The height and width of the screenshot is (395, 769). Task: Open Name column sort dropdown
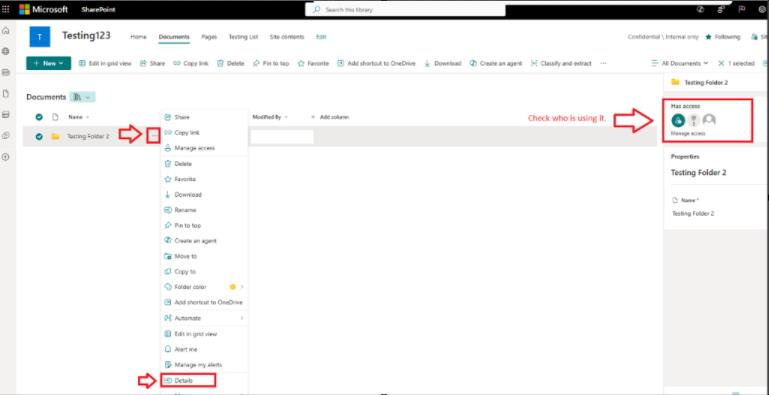tap(79, 117)
